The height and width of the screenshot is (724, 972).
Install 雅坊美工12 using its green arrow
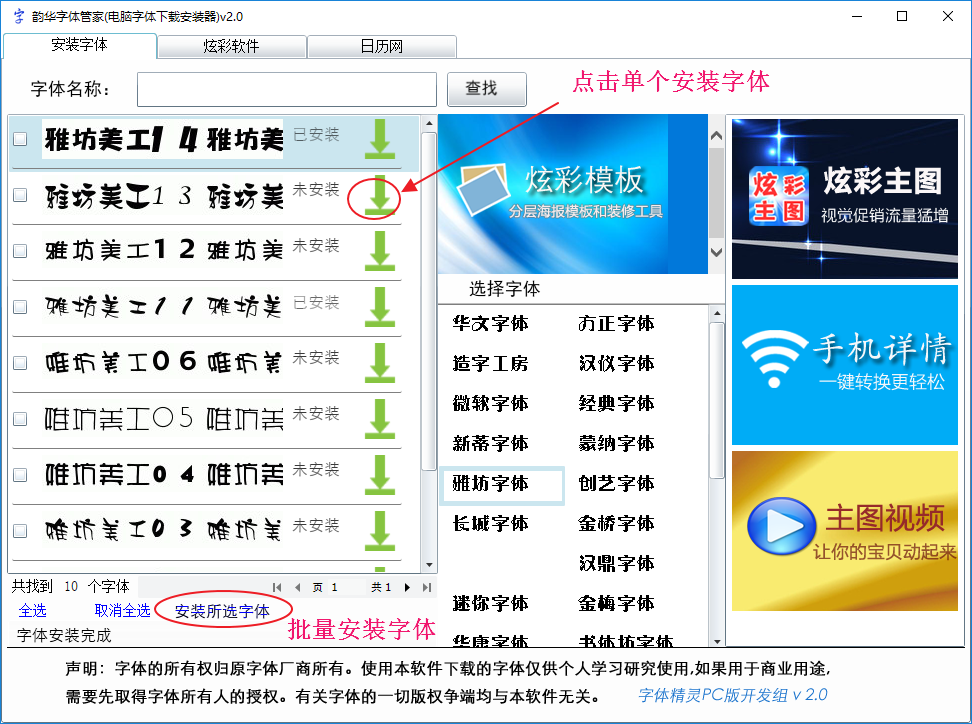pos(380,251)
